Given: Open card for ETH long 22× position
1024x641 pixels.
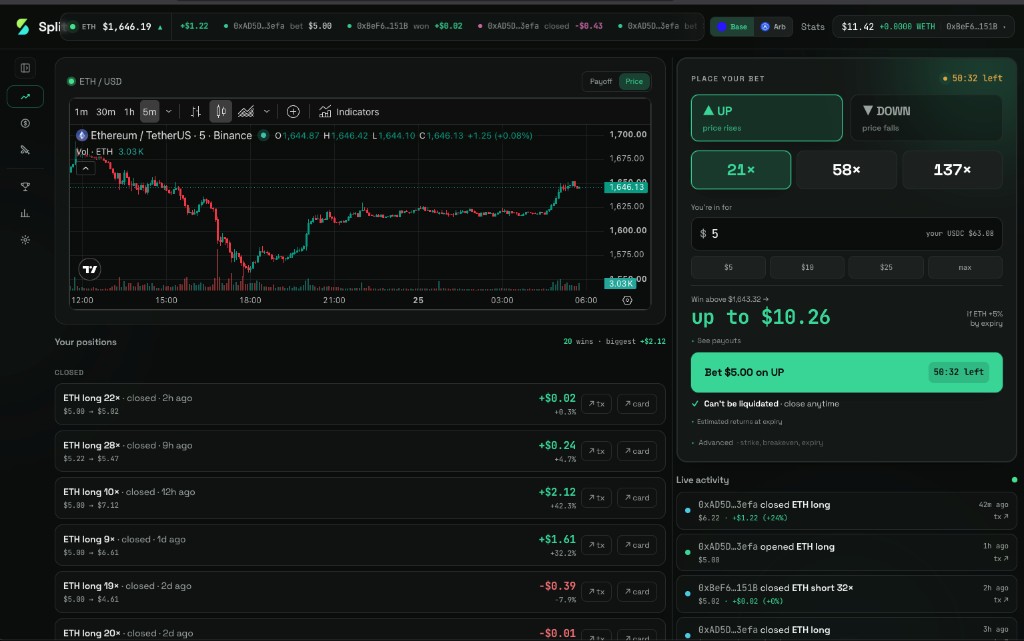Looking at the screenshot, I should tap(637, 404).
